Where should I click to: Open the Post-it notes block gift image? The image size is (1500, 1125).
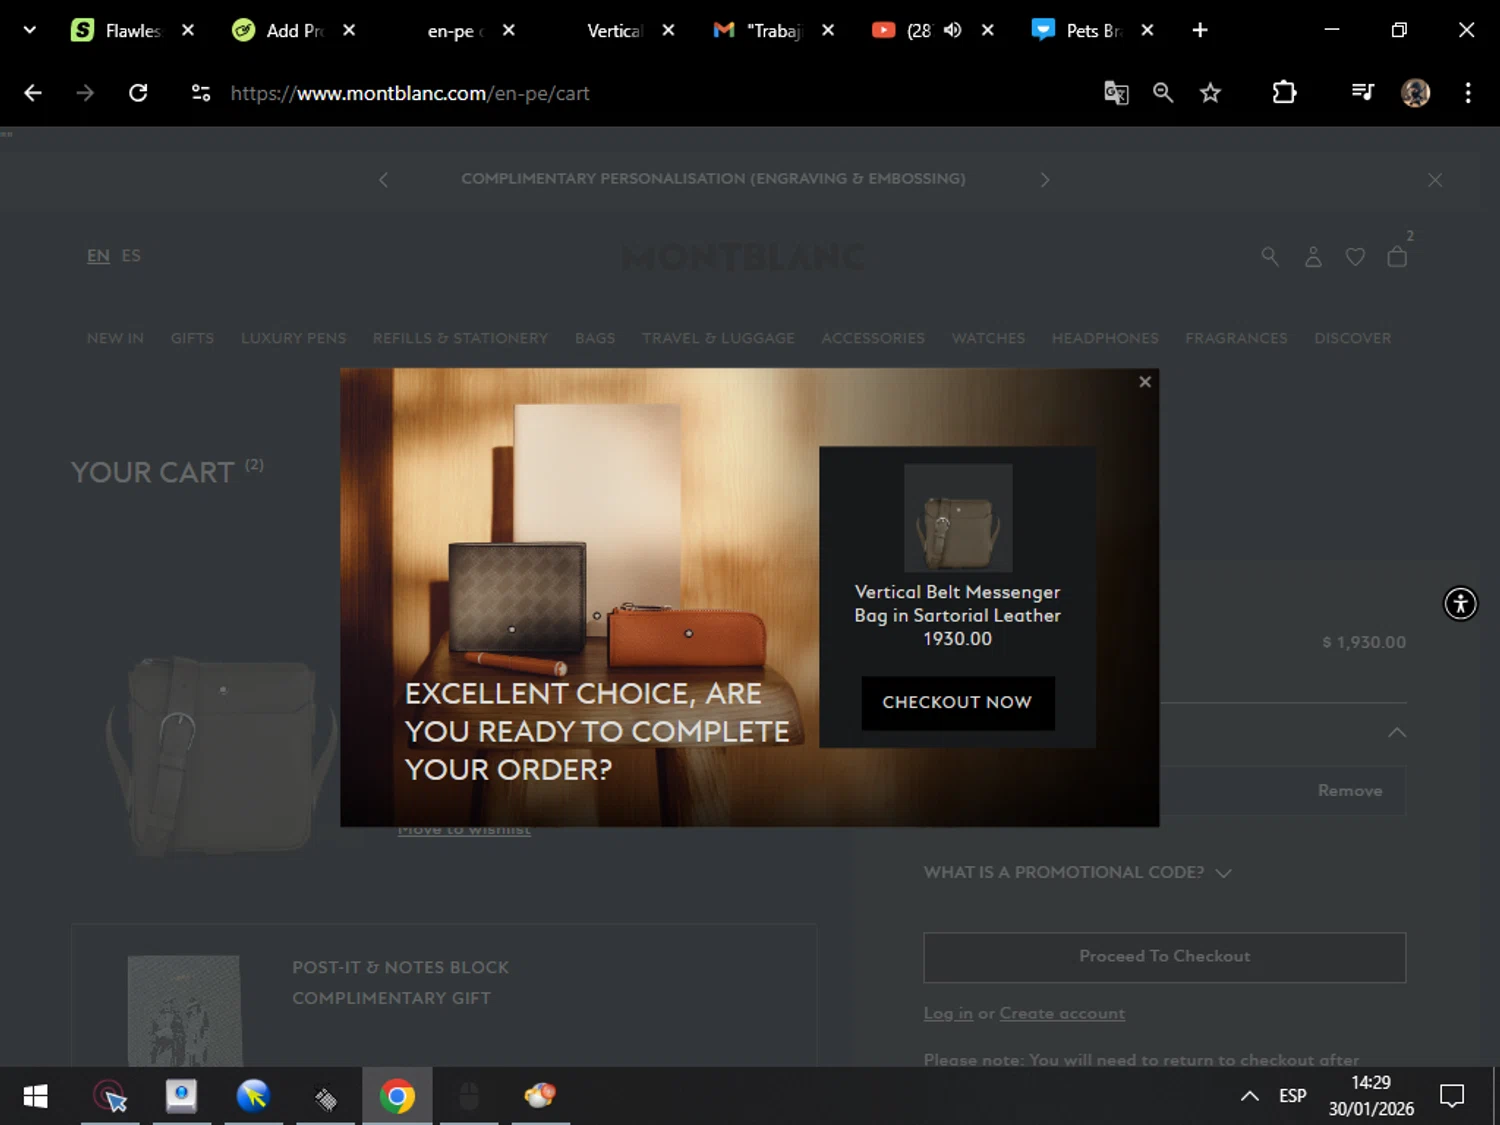[184, 1010]
